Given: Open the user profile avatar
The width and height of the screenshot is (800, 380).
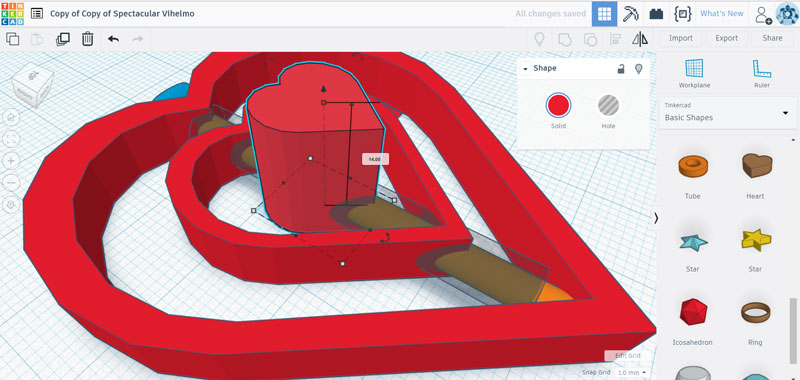Looking at the screenshot, I should click(787, 14).
